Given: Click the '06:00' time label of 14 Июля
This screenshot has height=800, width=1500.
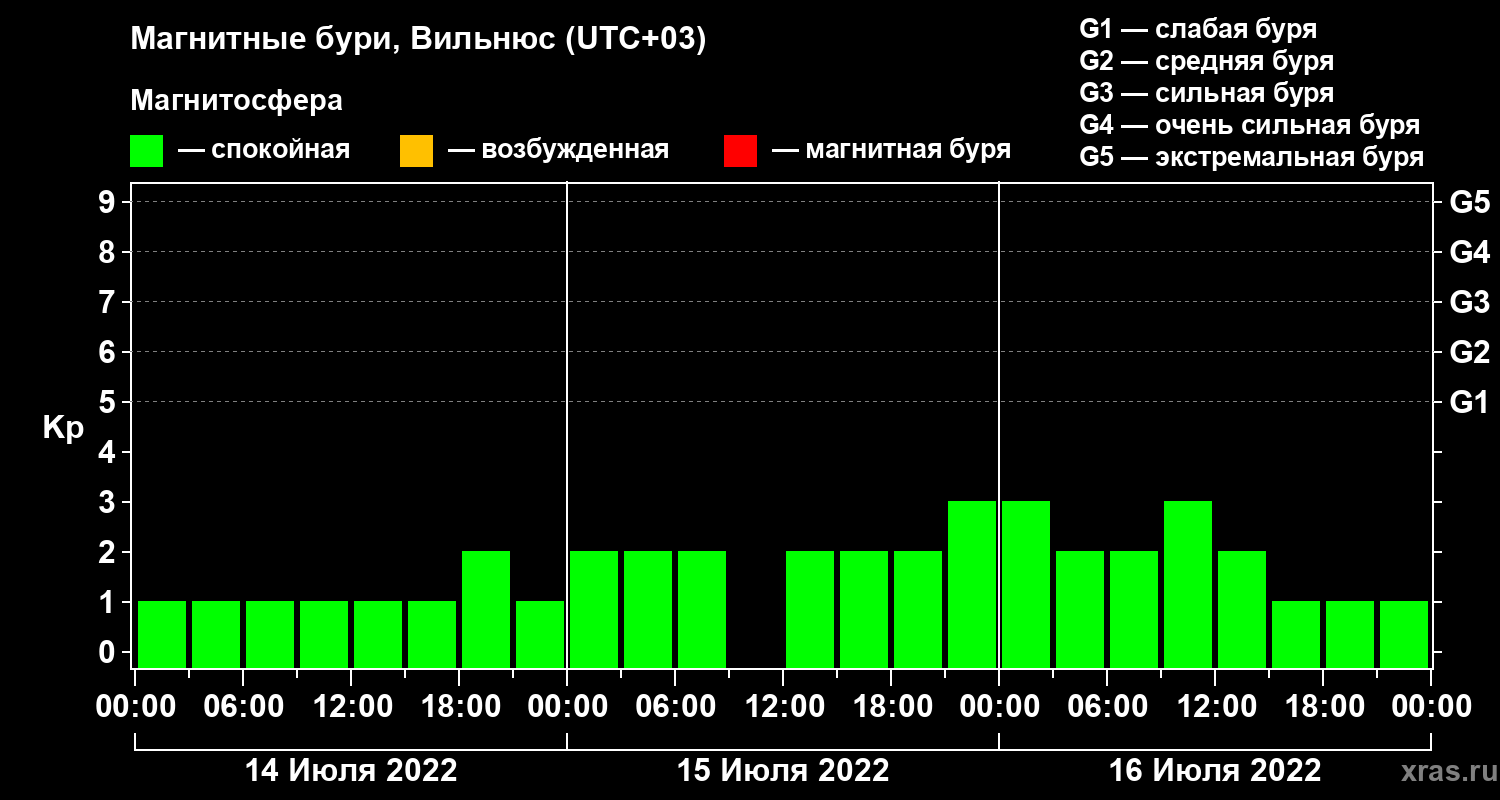Looking at the screenshot, I should (x=243, y=706).
